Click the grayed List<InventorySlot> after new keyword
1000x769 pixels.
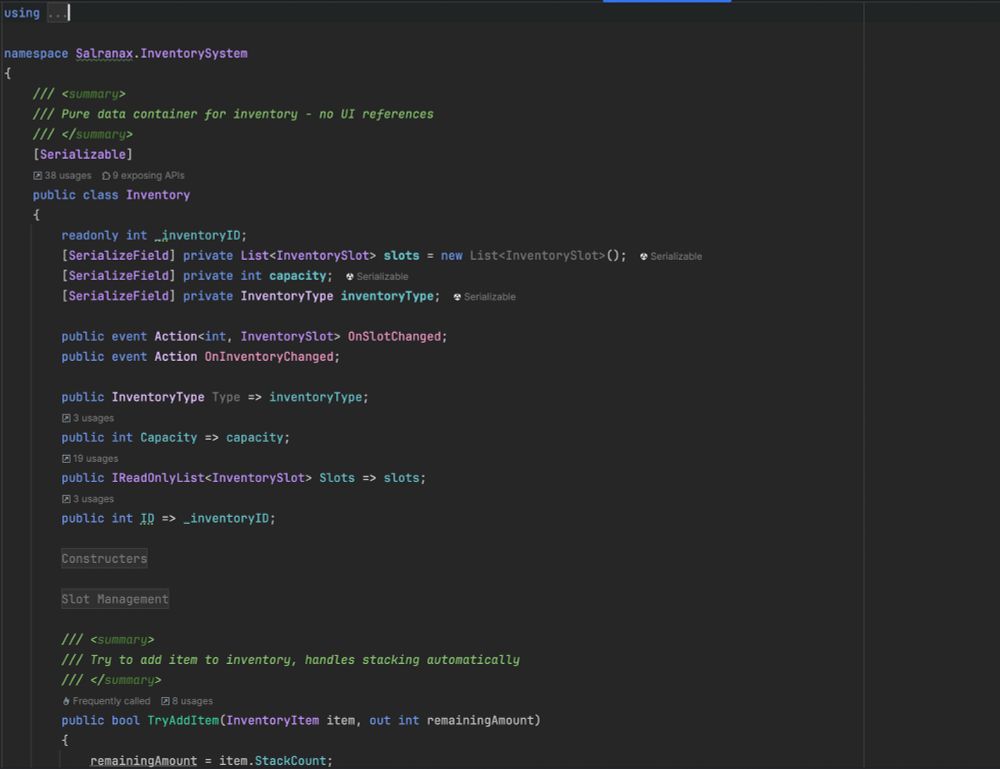pos(537,256)
